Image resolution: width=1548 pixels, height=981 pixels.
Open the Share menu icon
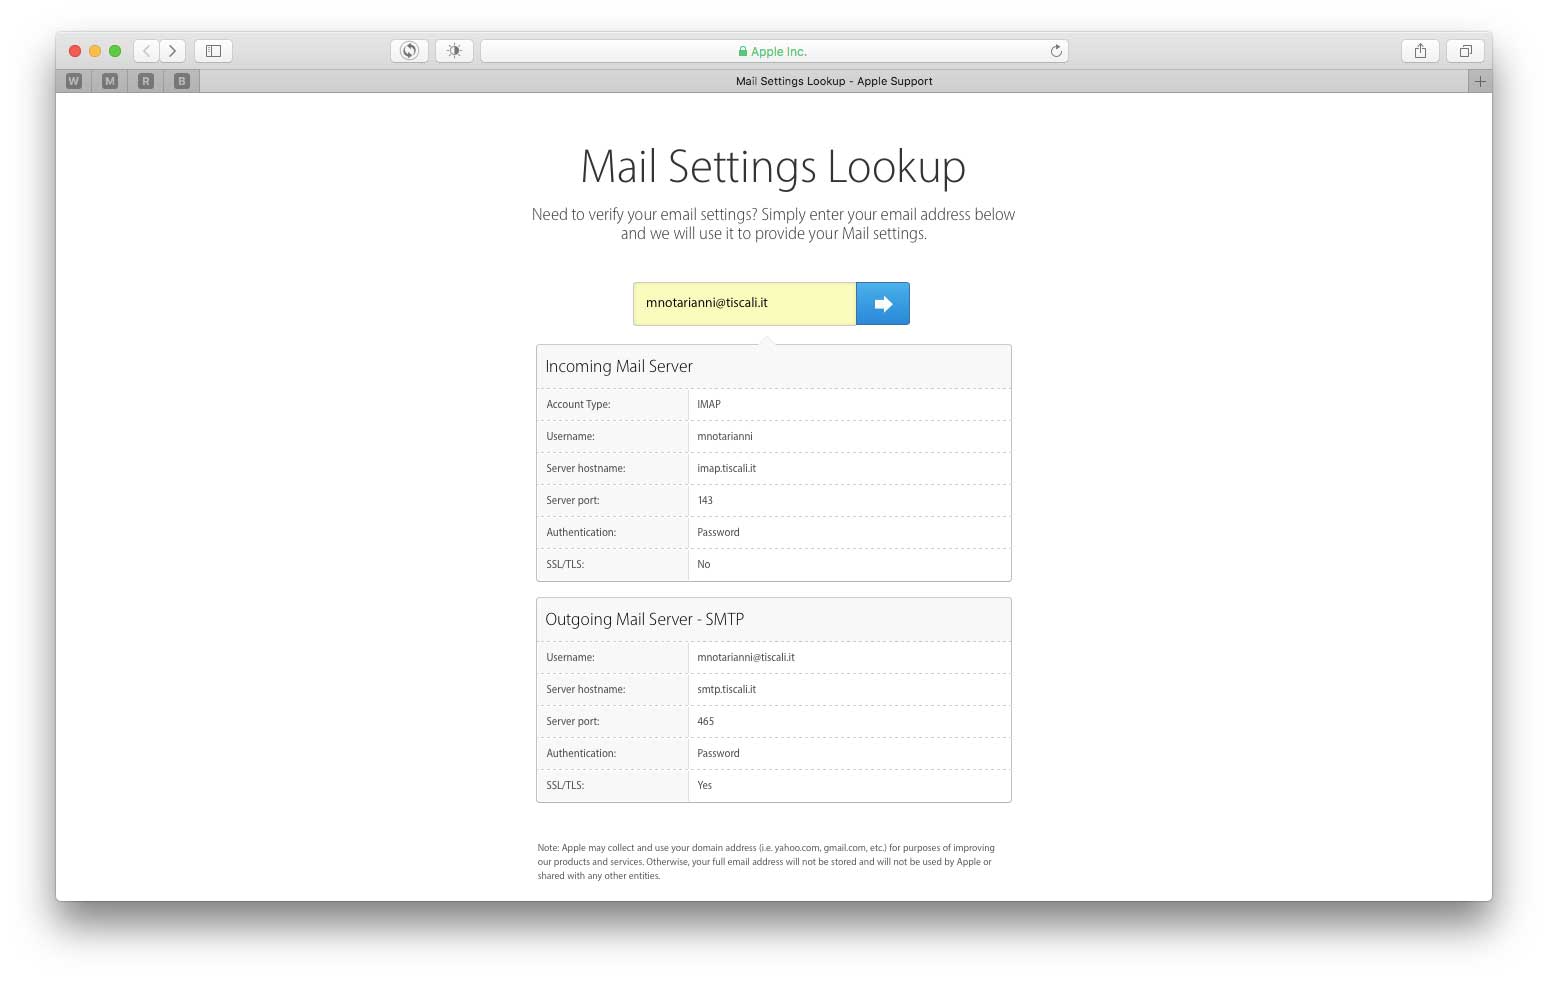(1420, 51)
